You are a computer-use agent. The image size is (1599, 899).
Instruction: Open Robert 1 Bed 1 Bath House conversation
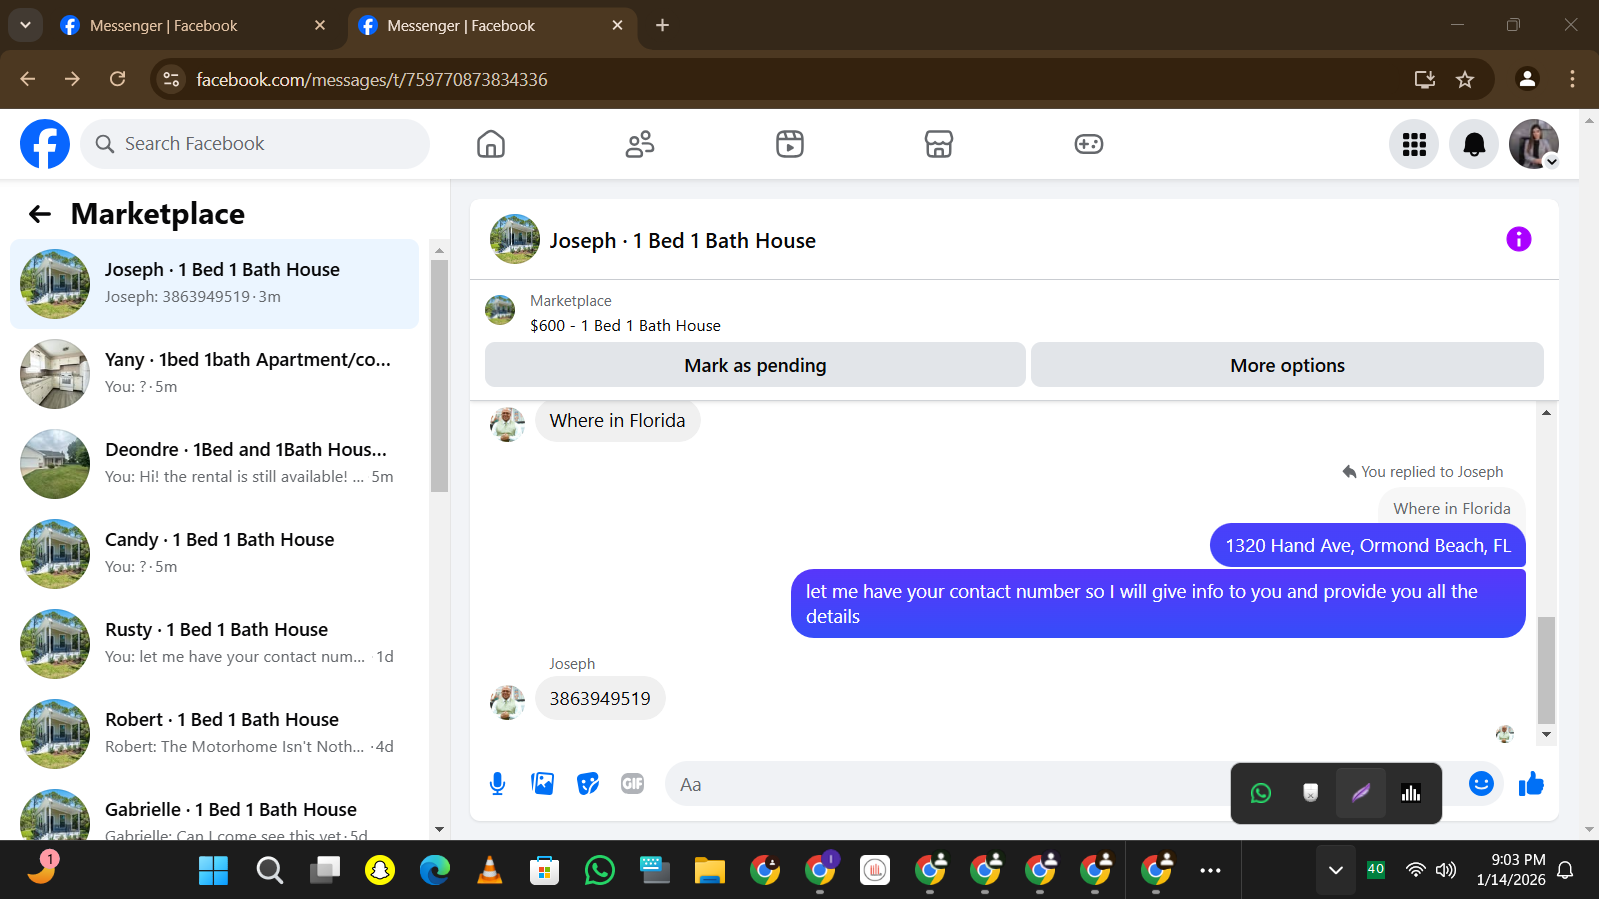215,734
